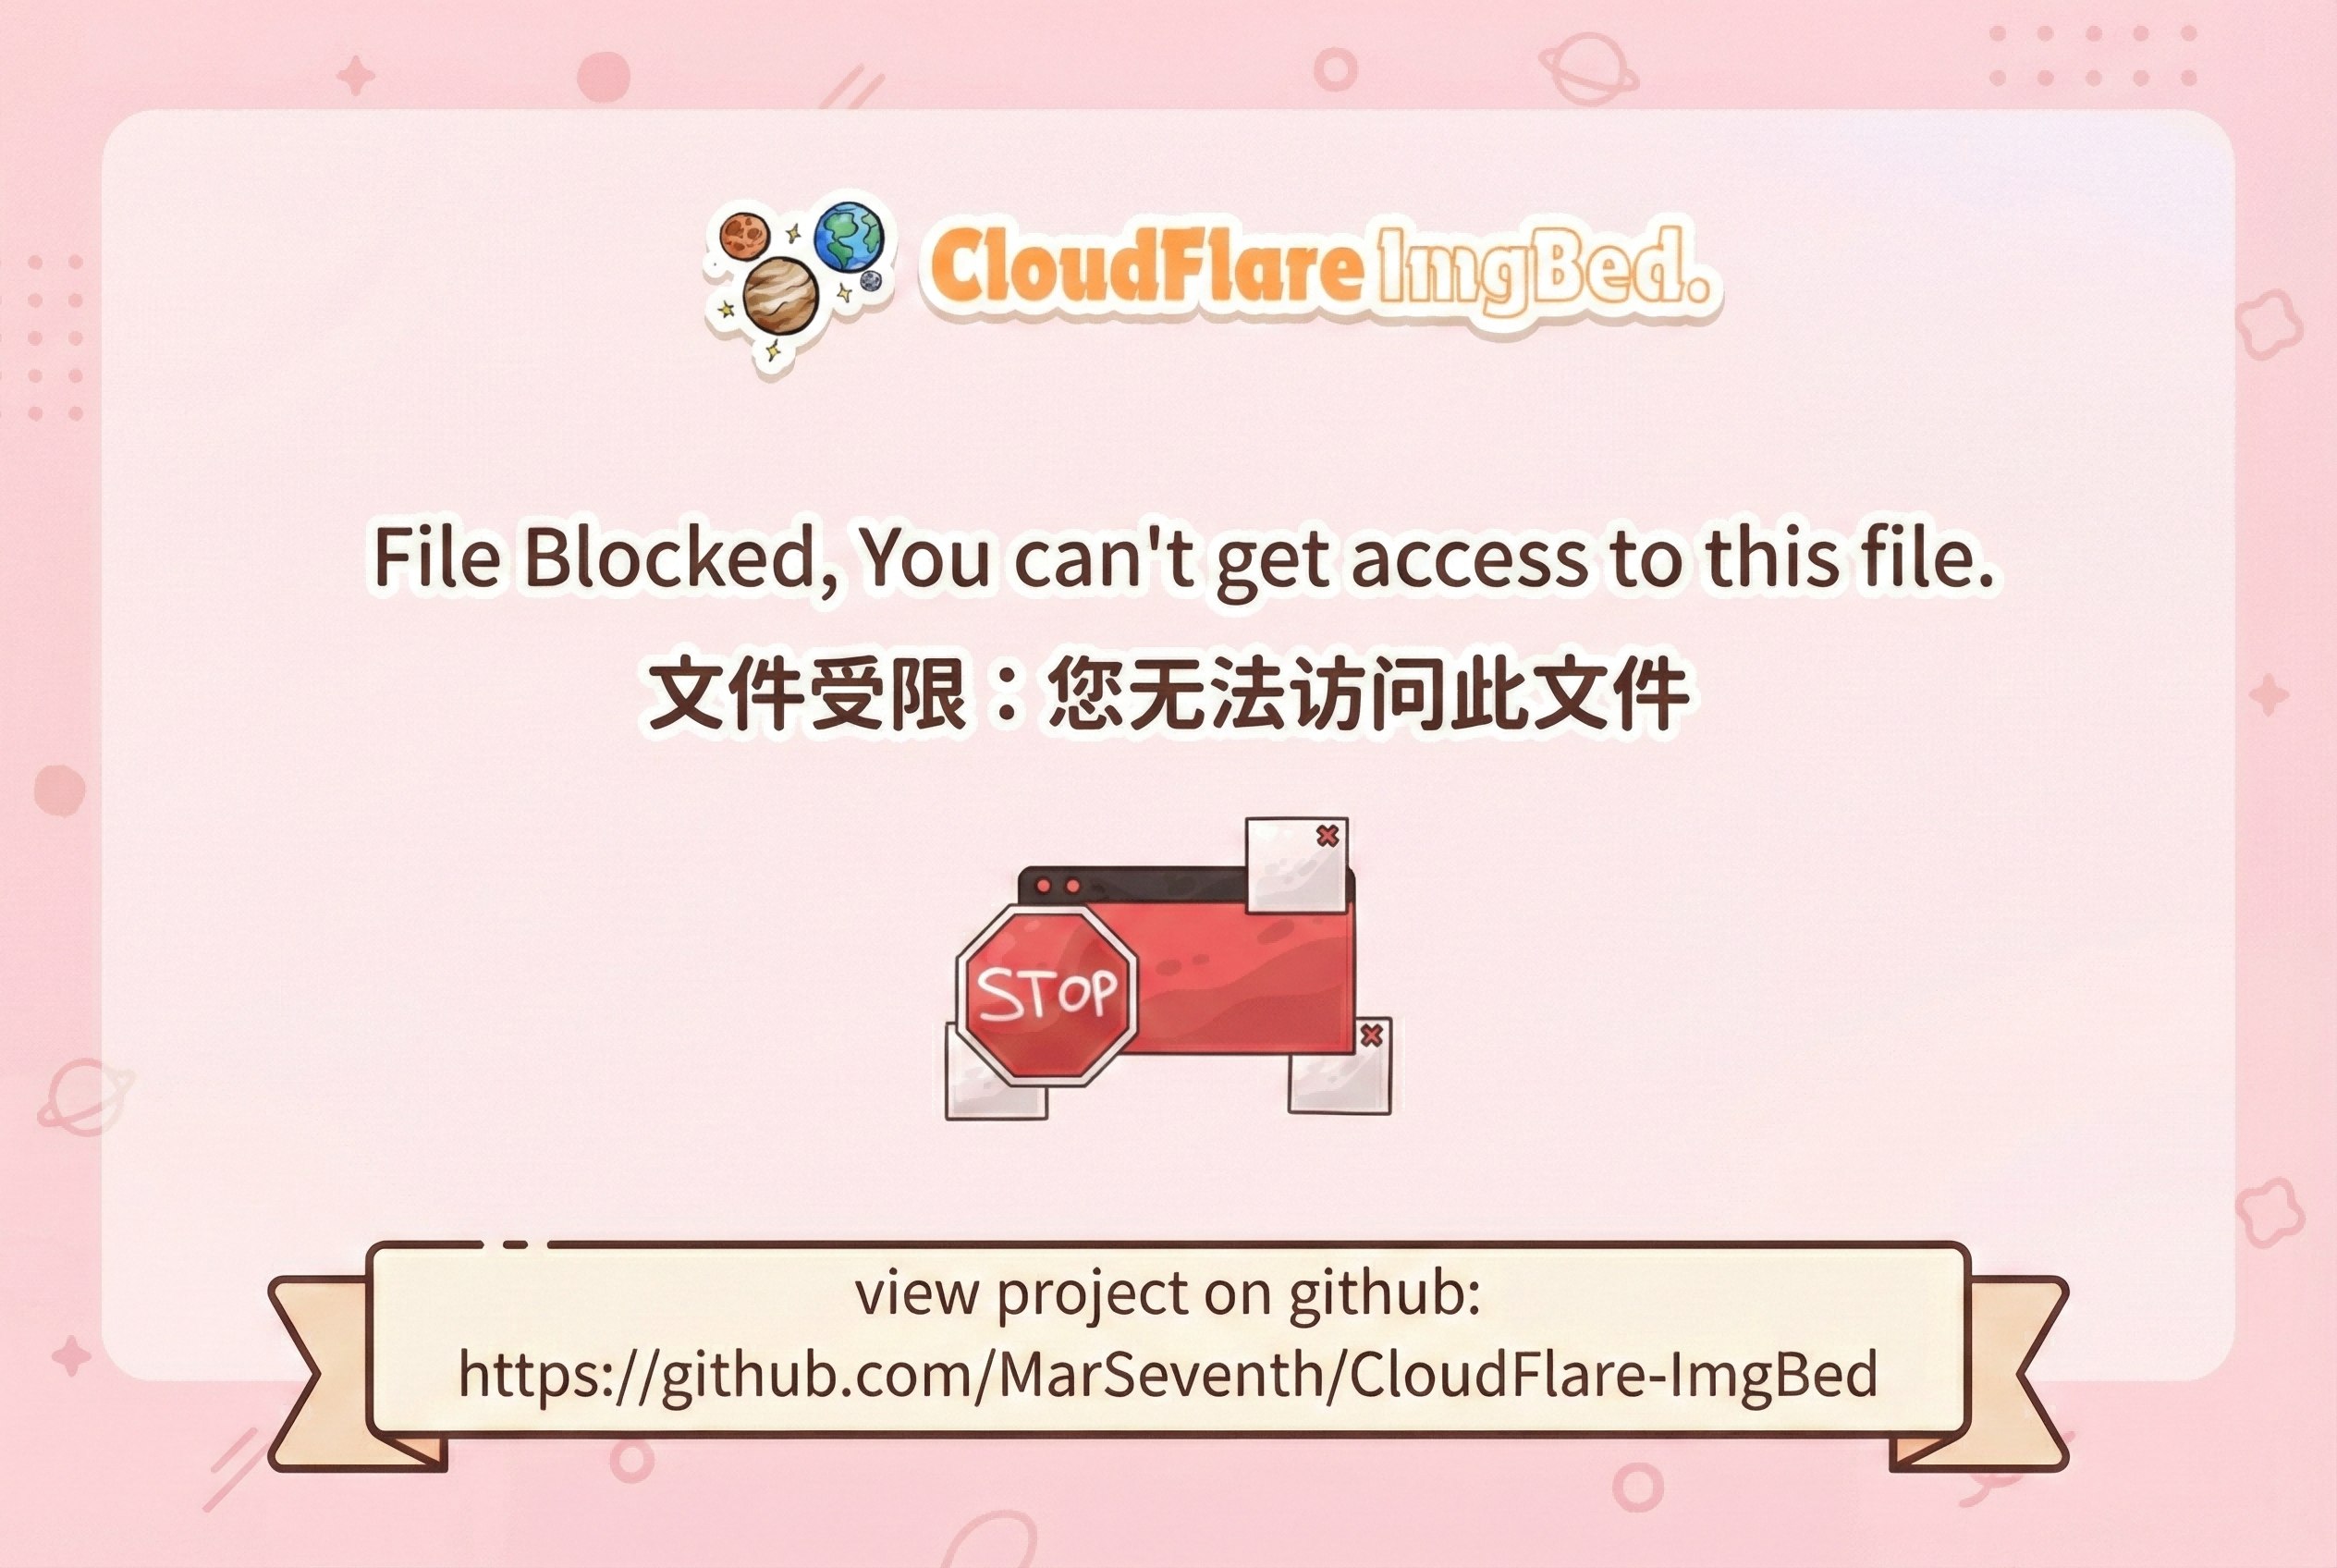The width and height of the screenshot is (2337, 1568).
Task: Click the two red dots on window title bar
Action: click(x=1058, y=886)
